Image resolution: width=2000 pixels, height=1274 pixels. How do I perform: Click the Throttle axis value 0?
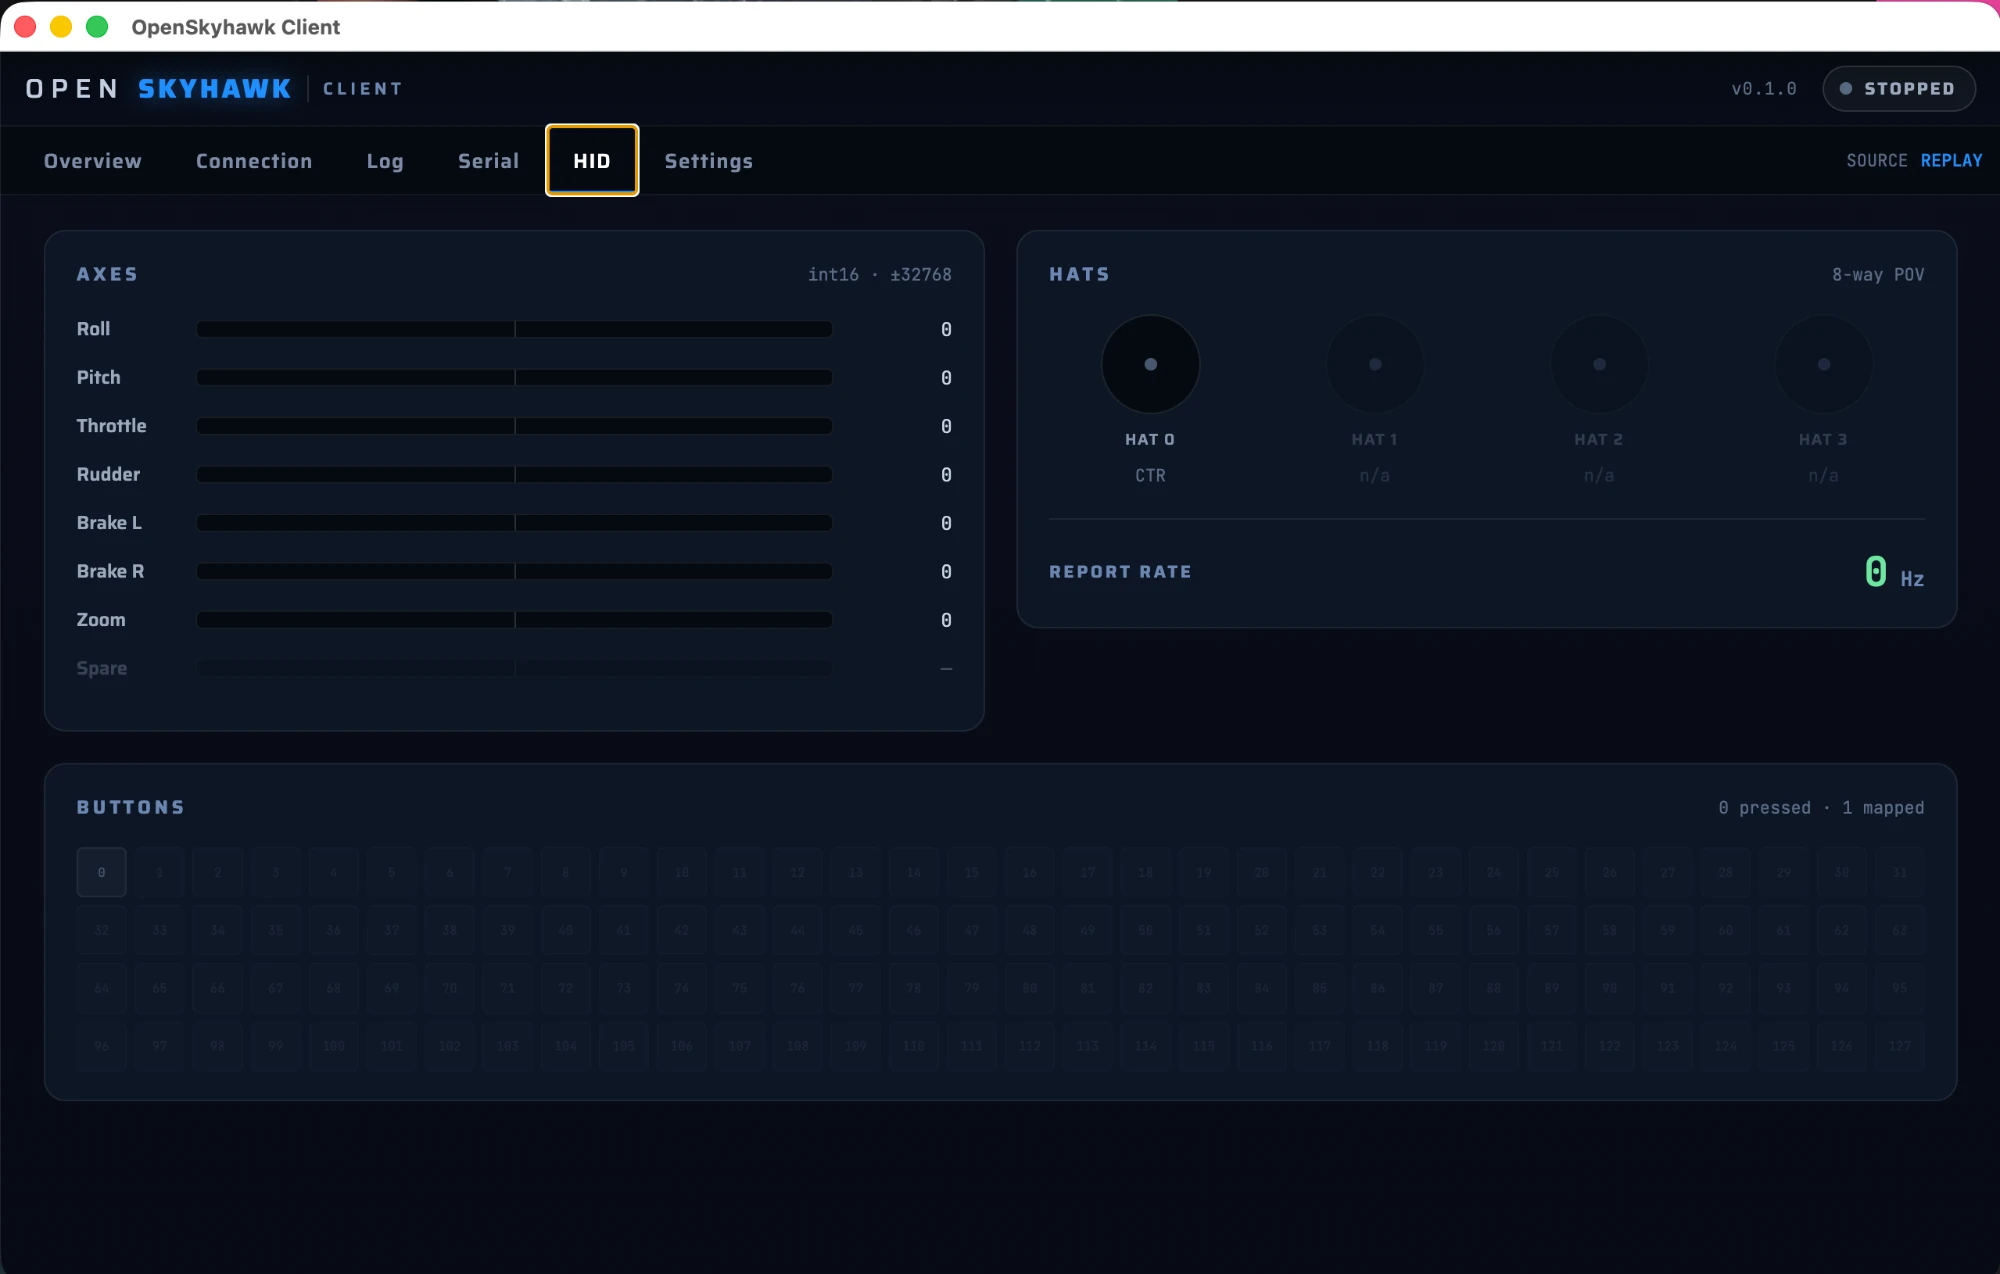[946, 426]
